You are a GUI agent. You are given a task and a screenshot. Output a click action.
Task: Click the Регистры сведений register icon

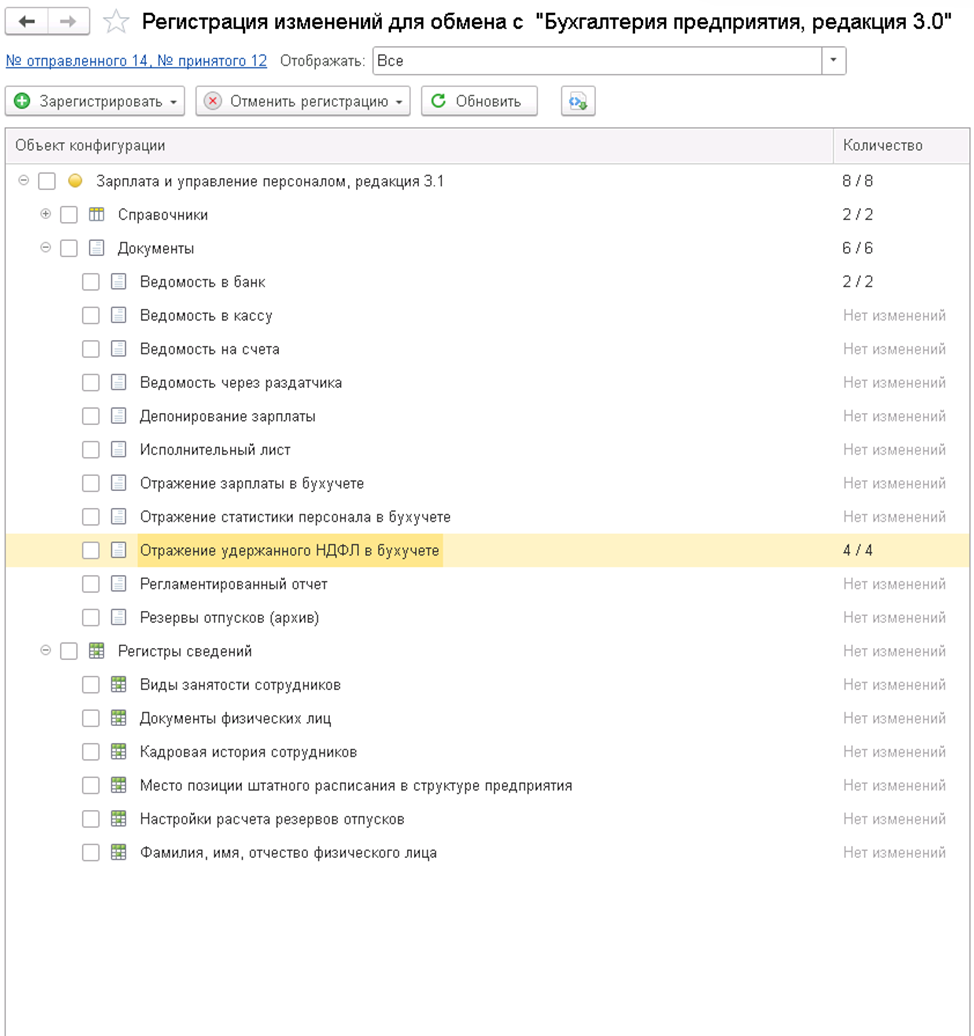click(96, 651)
